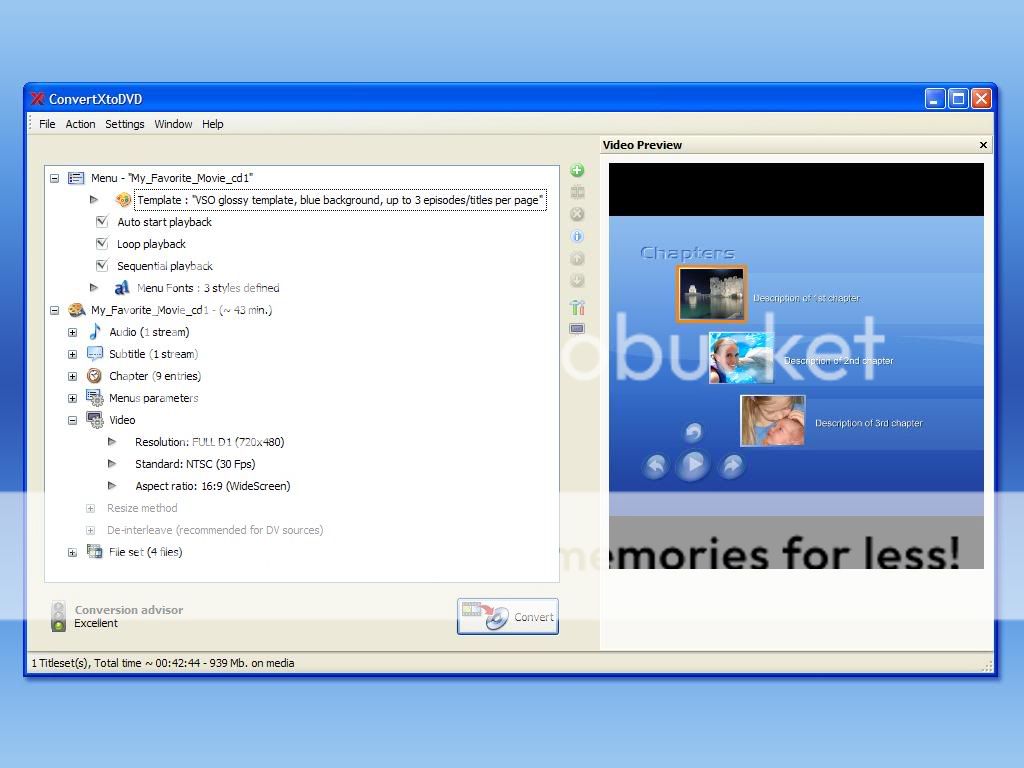
Task: Select the Chapter clock icon
Action: 95,376
